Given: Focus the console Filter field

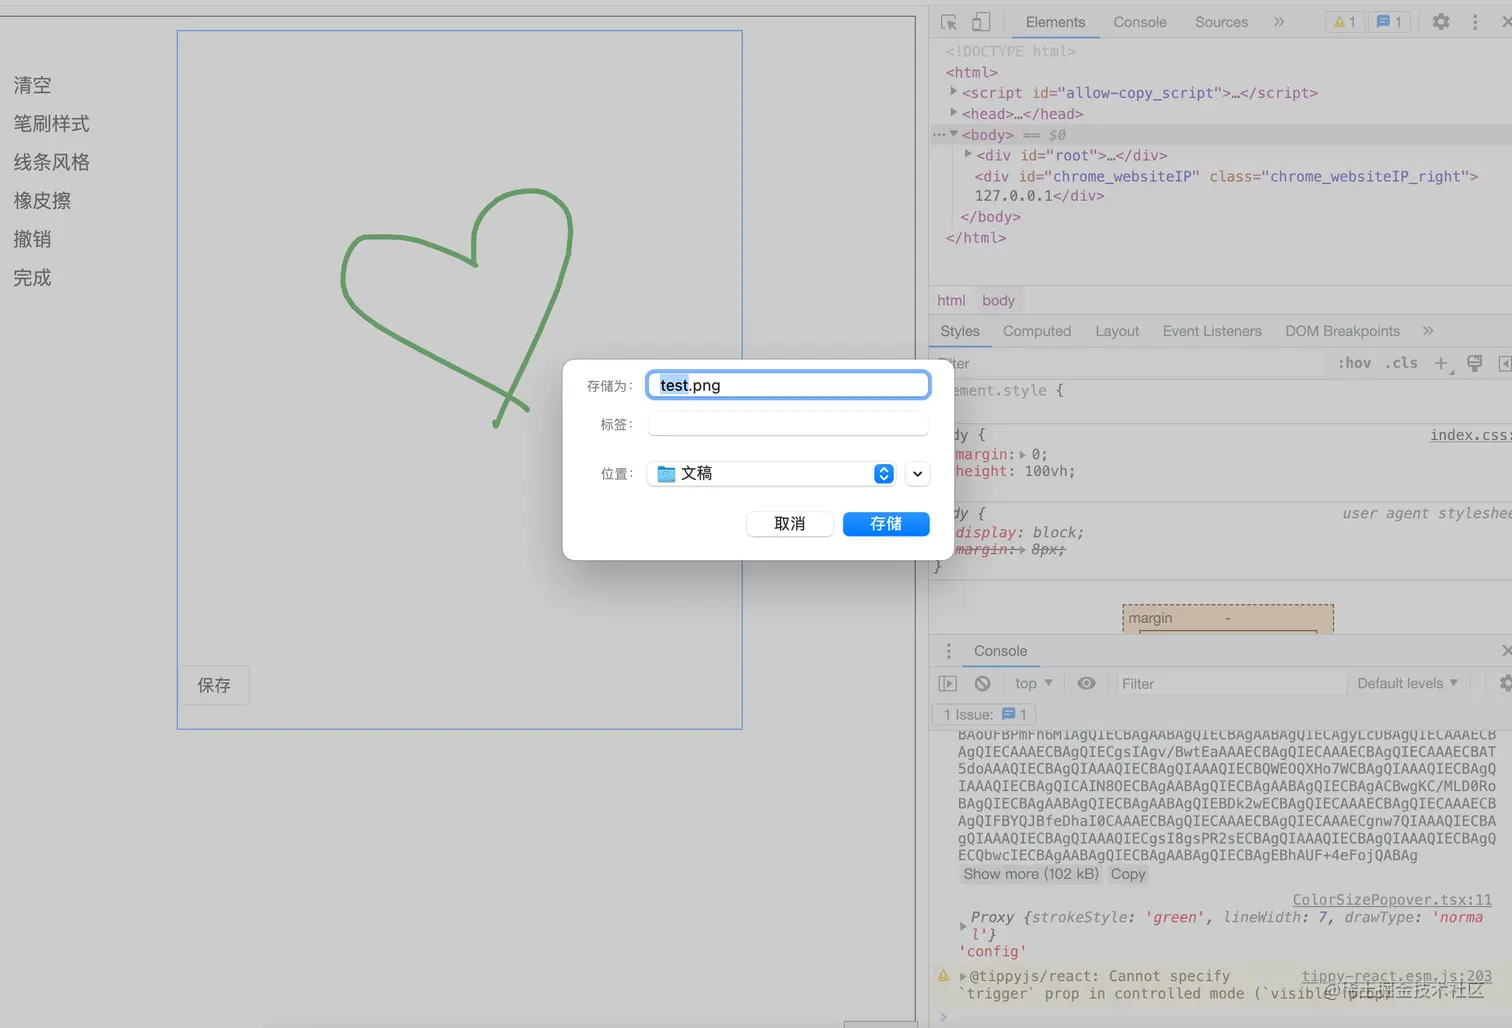Looking at the screenshot, I should pyautogui.click(x=1229, y=684).
